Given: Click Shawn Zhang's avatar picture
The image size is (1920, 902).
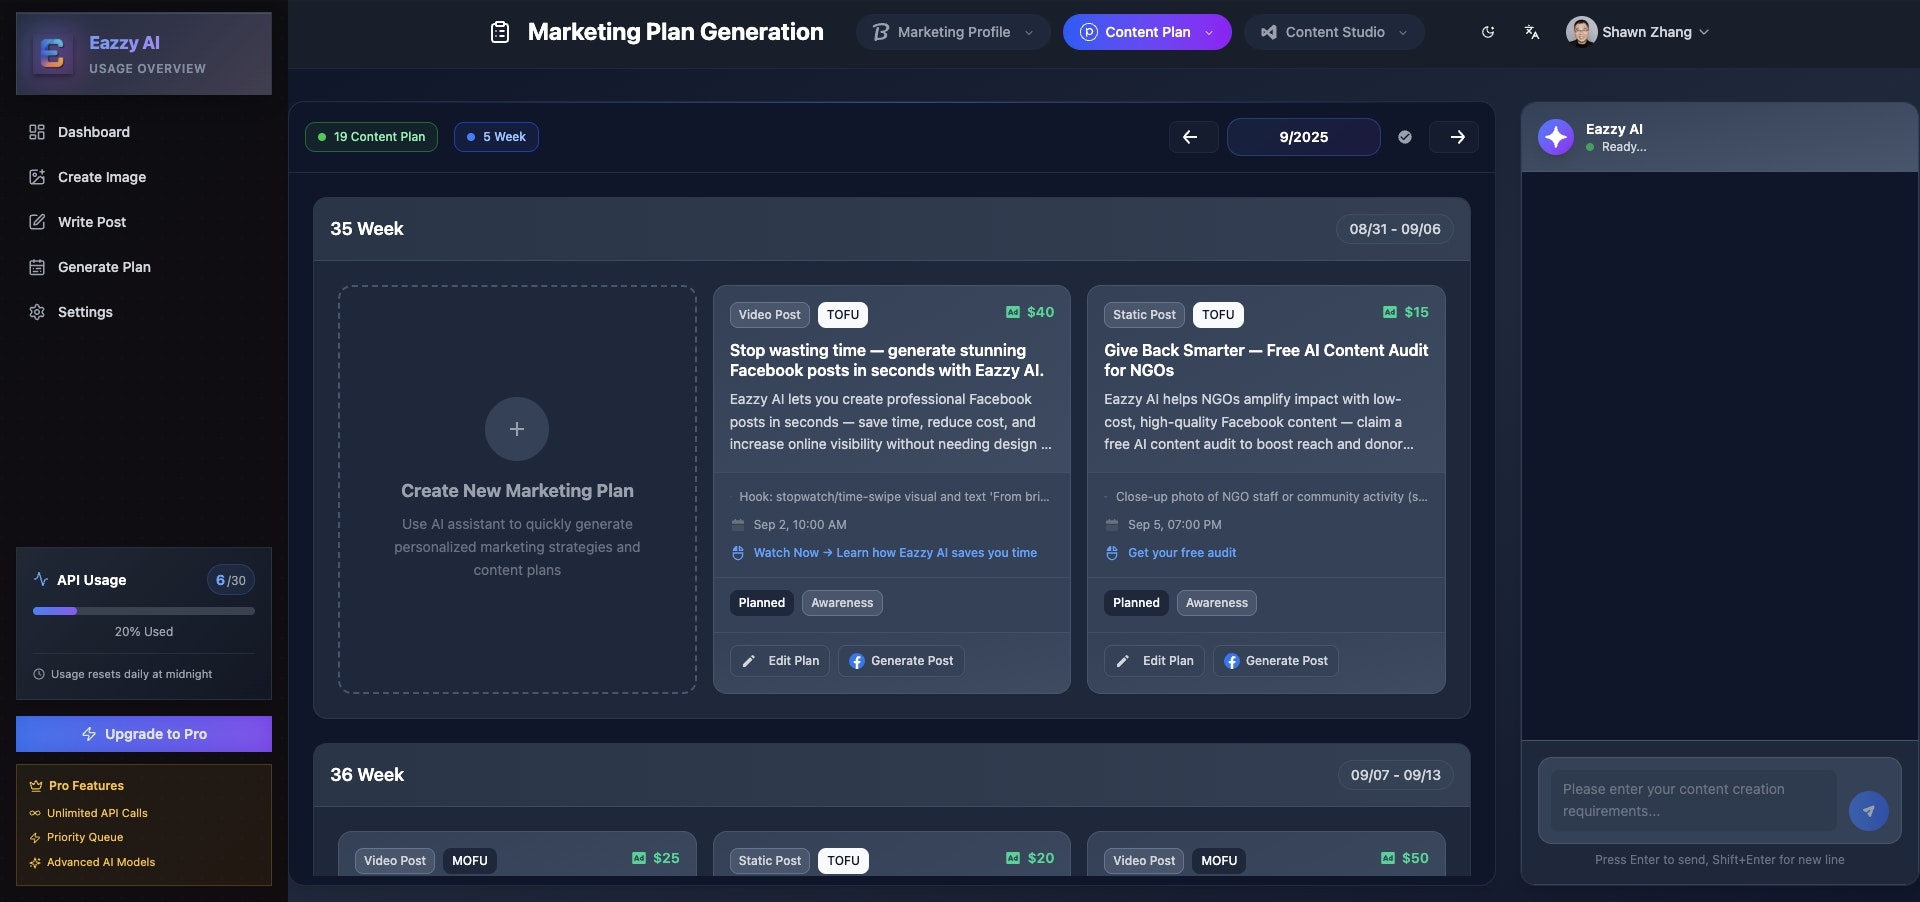Looking at the screenshot, I should 1581,32.
